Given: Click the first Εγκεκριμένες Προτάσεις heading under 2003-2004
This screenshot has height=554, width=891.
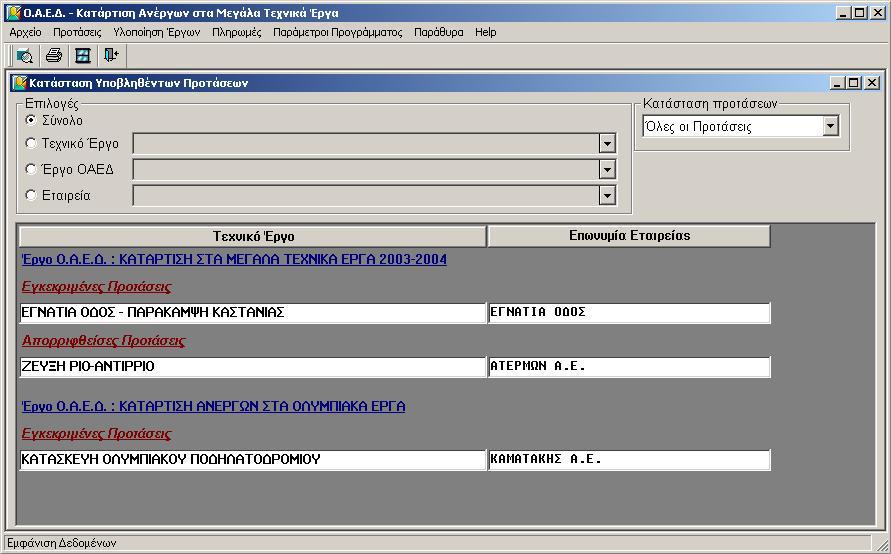Looking at the screenshot, I should click(97, 287).
